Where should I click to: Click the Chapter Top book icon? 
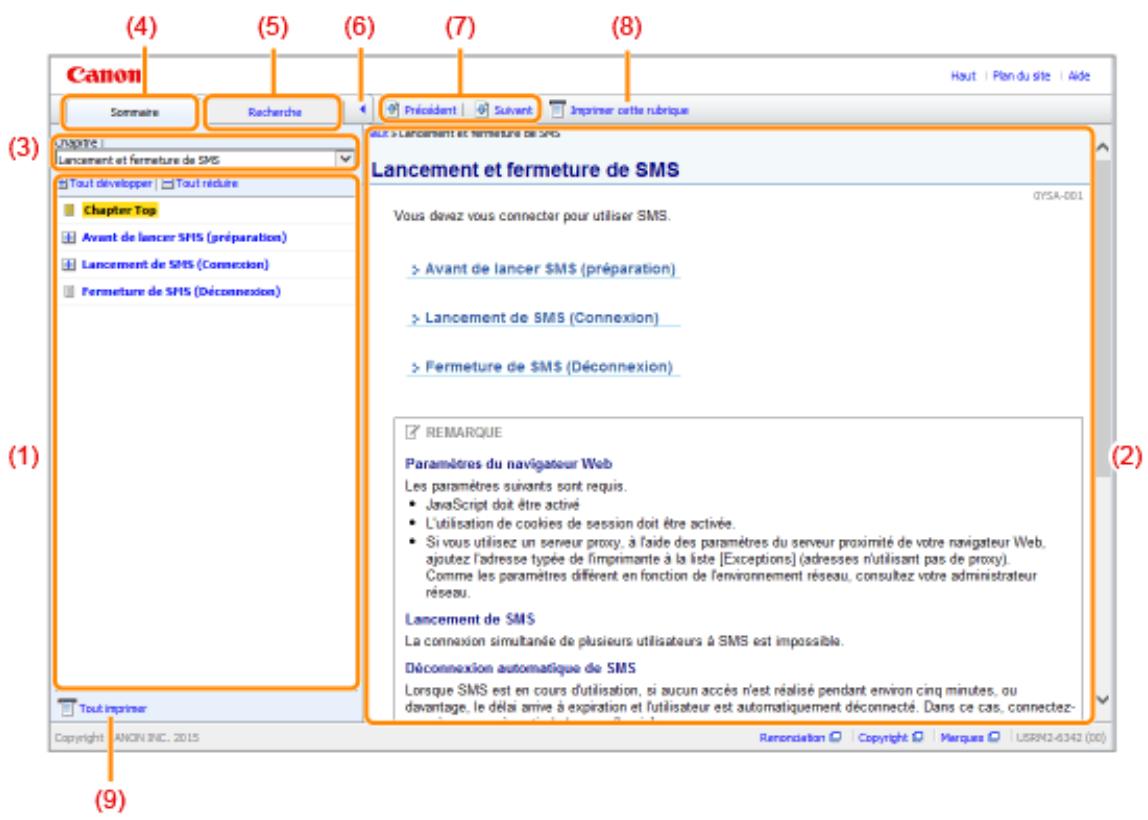click(69, 210)
